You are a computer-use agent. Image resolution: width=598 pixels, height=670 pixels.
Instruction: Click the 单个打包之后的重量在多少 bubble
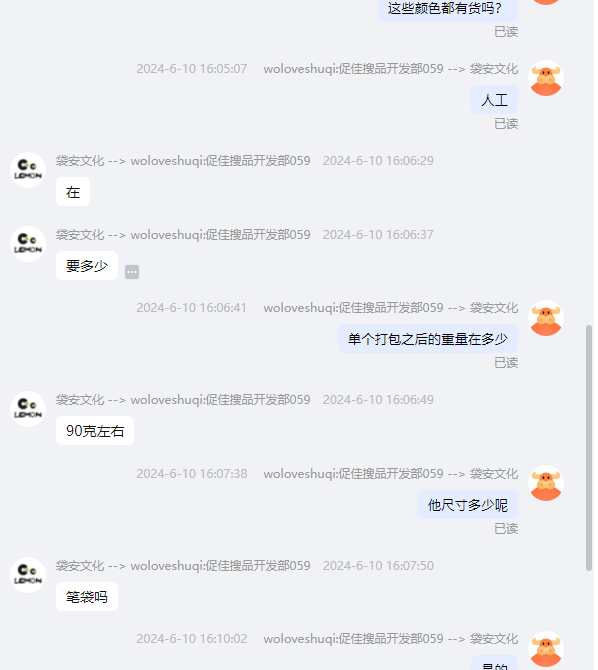pyautogui.click(x=428, y=338)
